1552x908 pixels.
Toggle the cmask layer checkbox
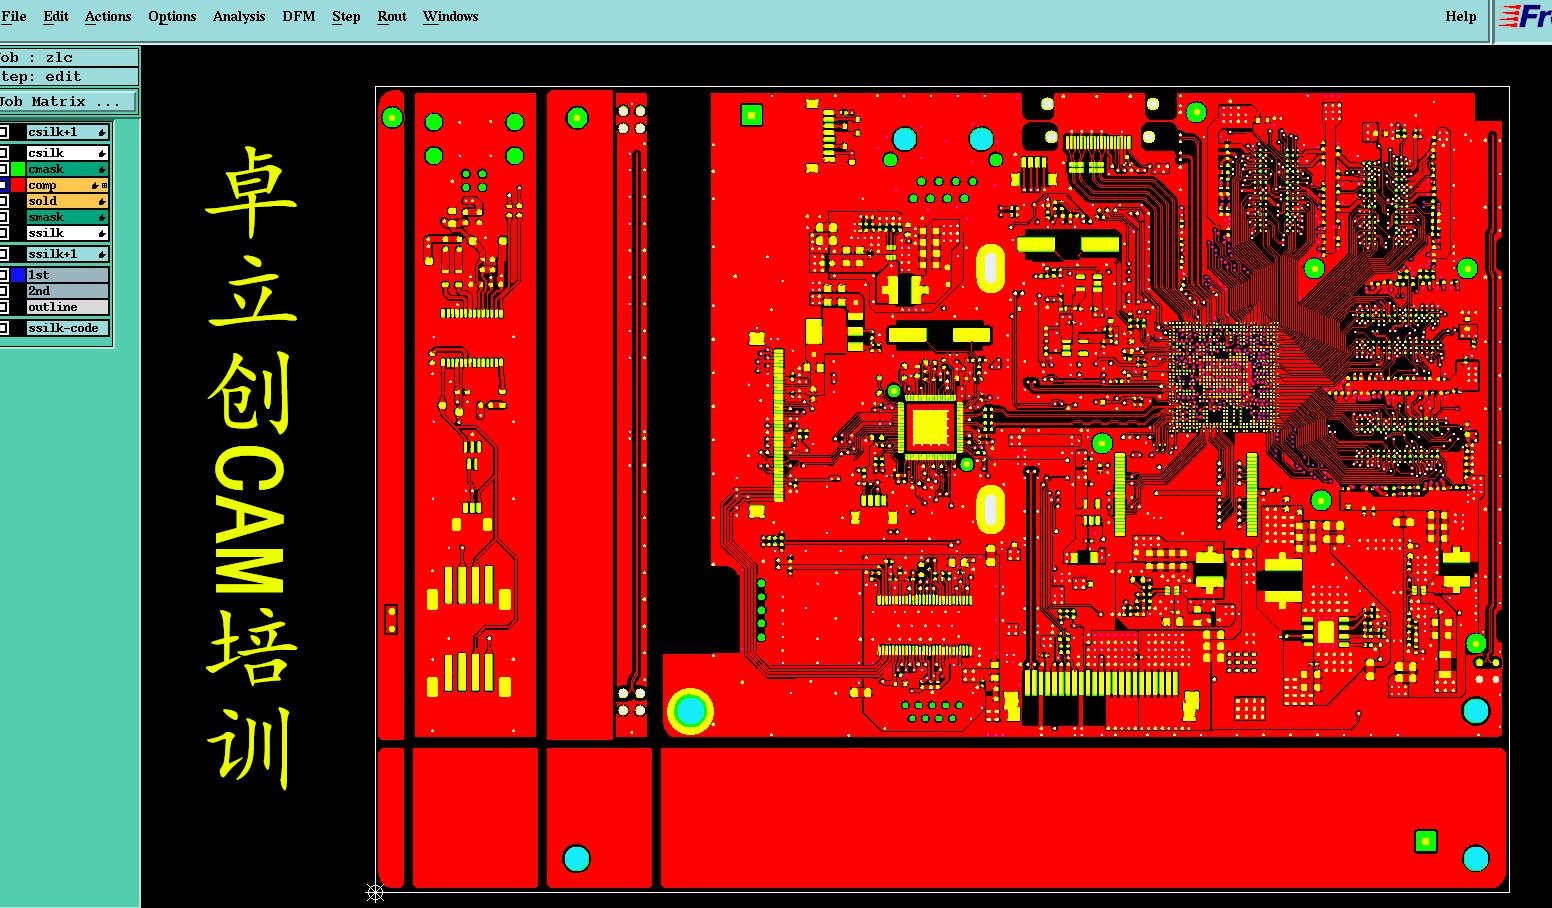(x=4, y=169)
